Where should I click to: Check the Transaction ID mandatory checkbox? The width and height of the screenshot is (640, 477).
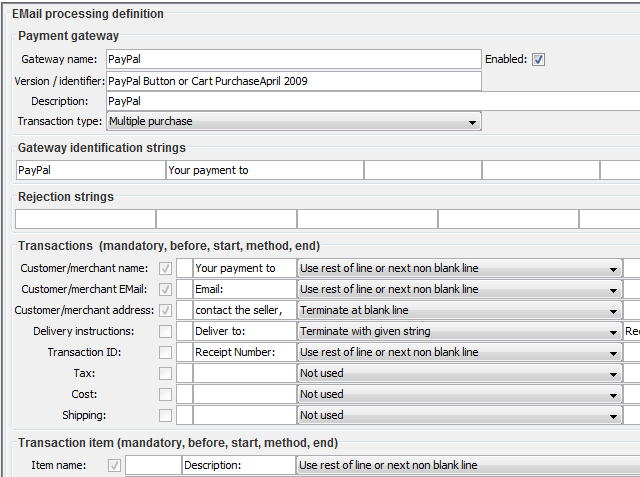165,352
